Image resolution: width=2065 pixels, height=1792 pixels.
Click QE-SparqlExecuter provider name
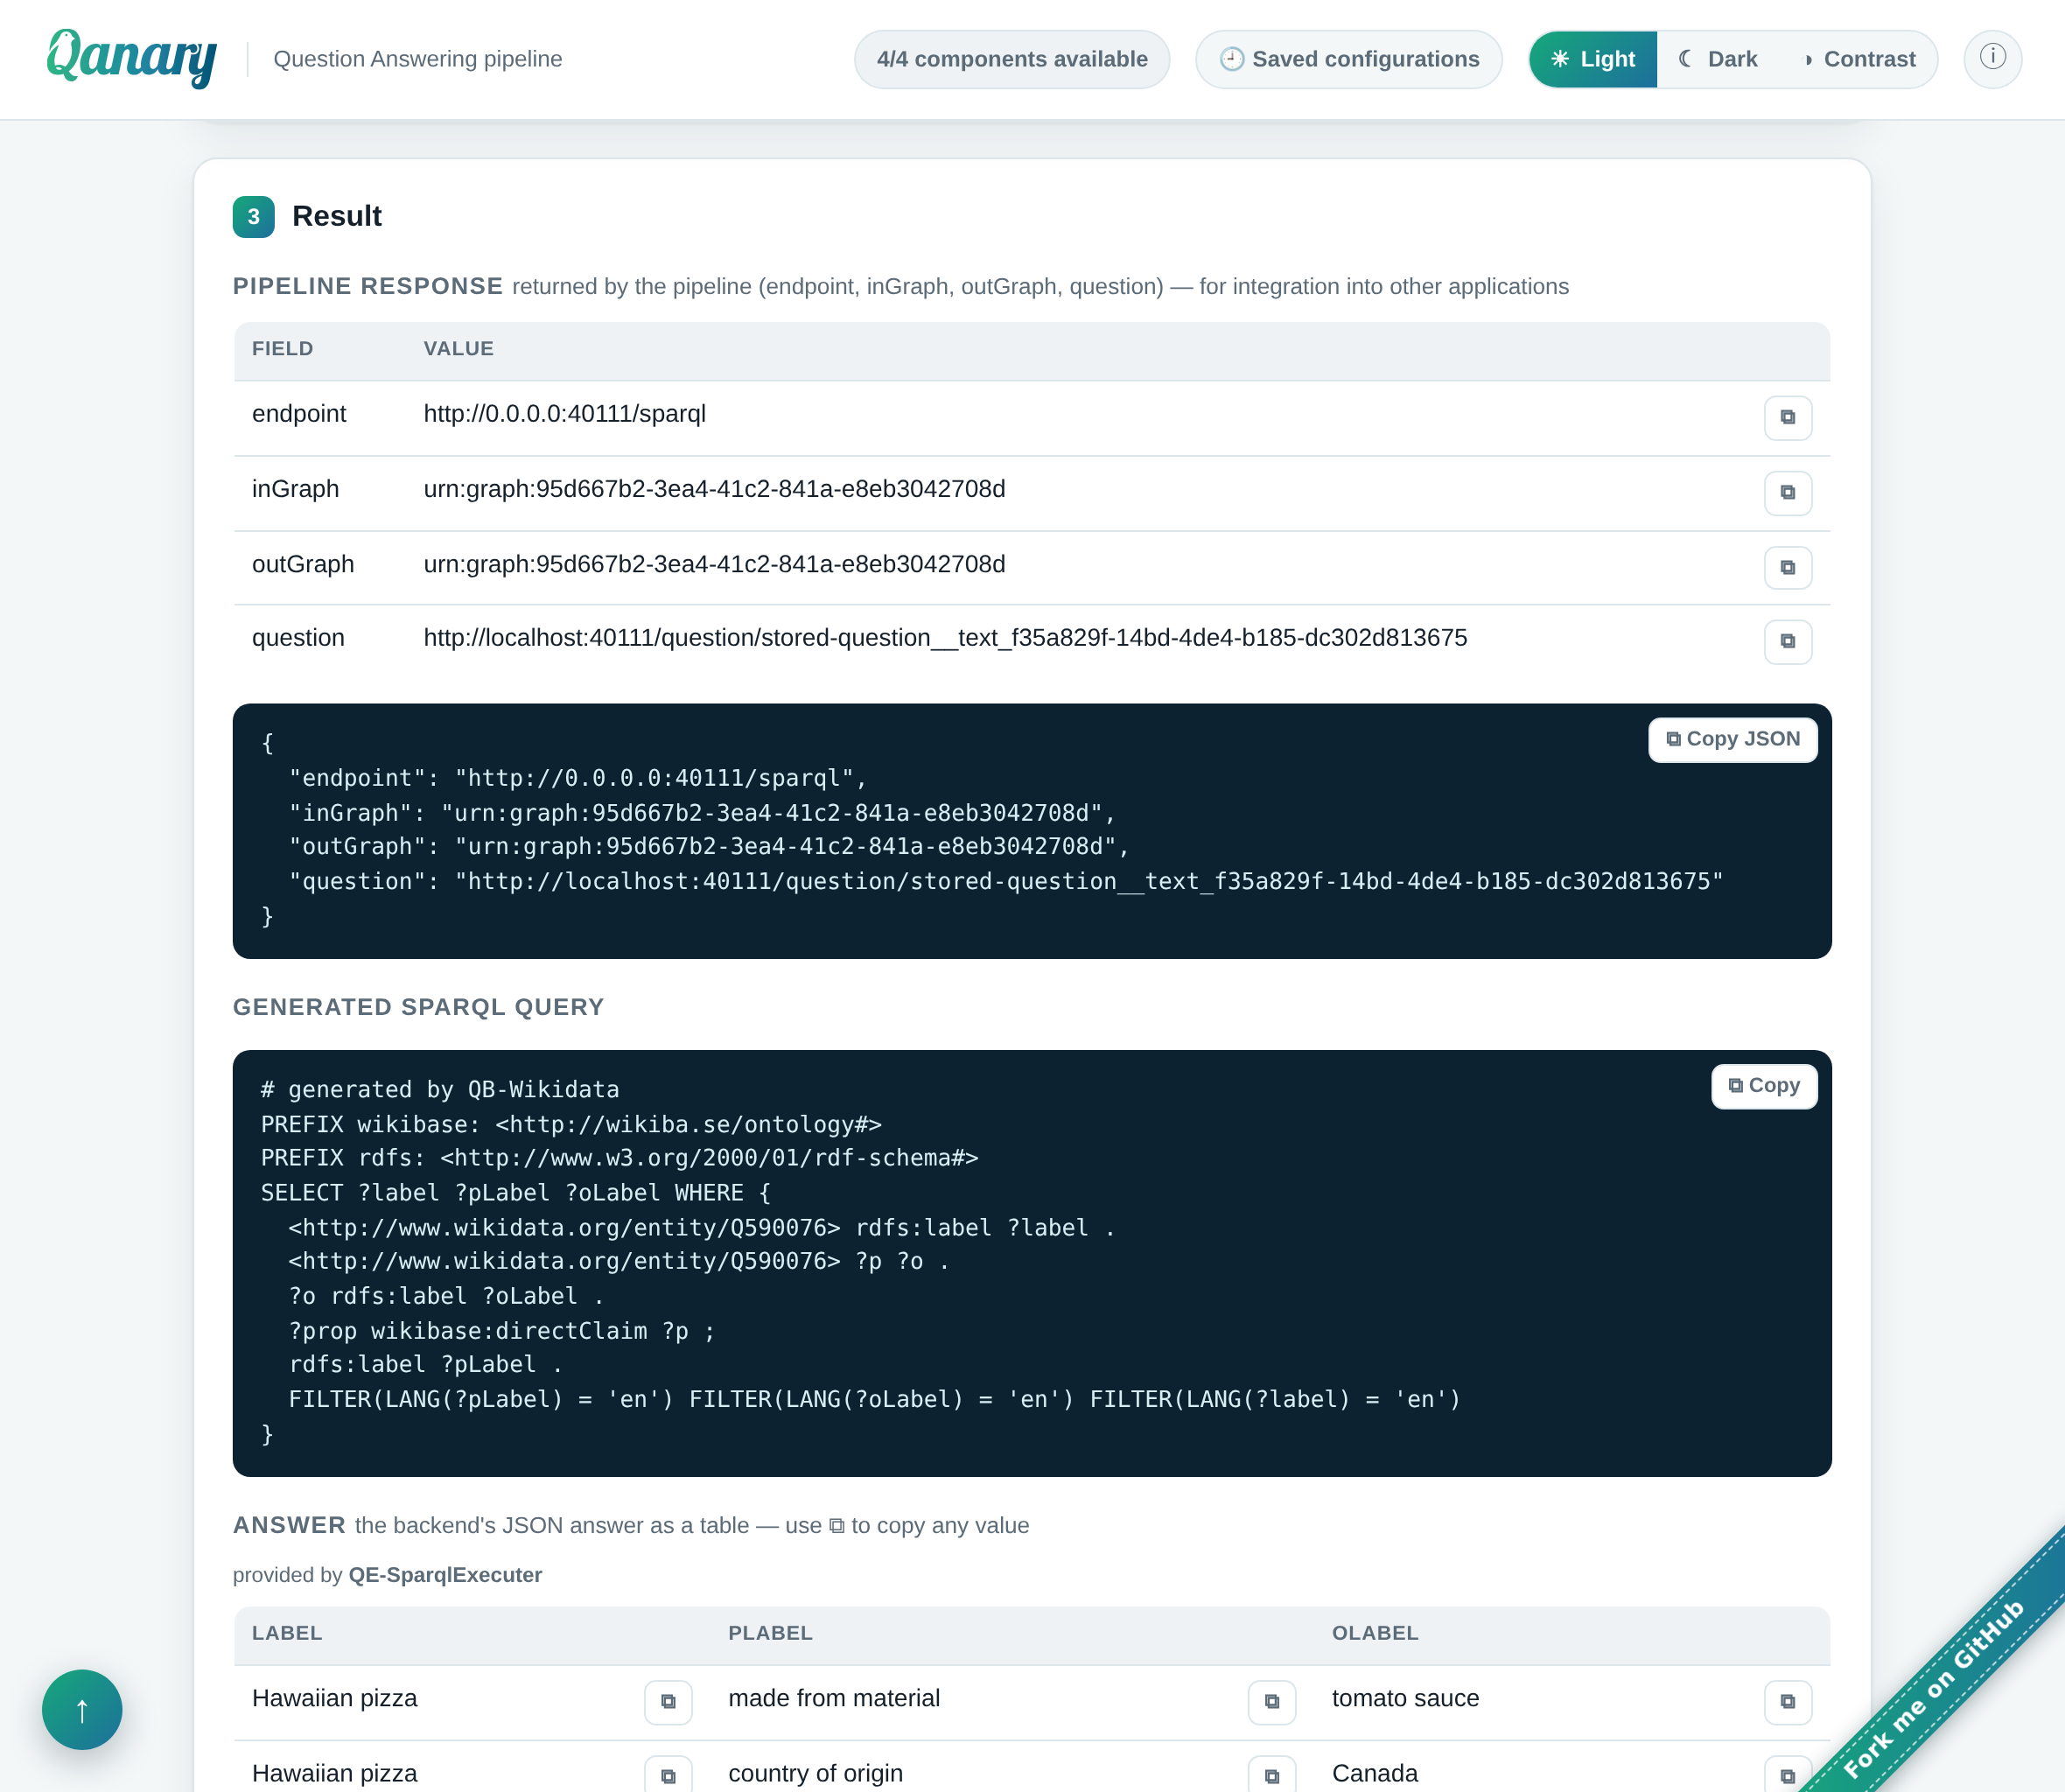tap(445, 1574)
